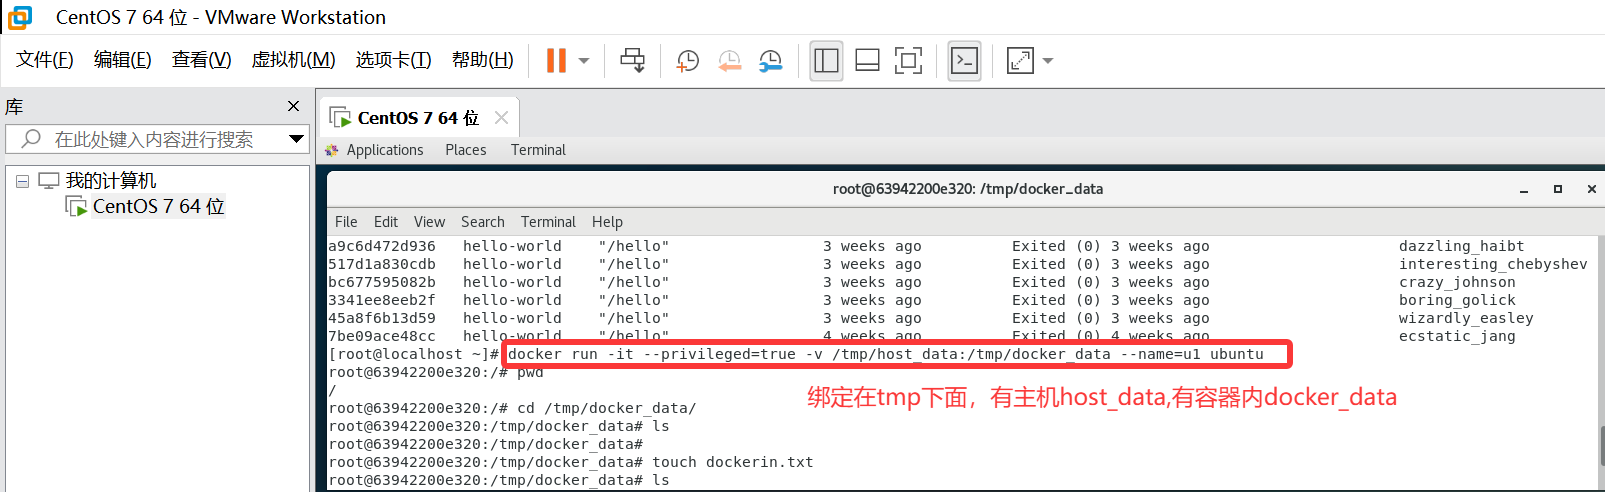Click container name interesting_chebyshev

[1493, 264]
